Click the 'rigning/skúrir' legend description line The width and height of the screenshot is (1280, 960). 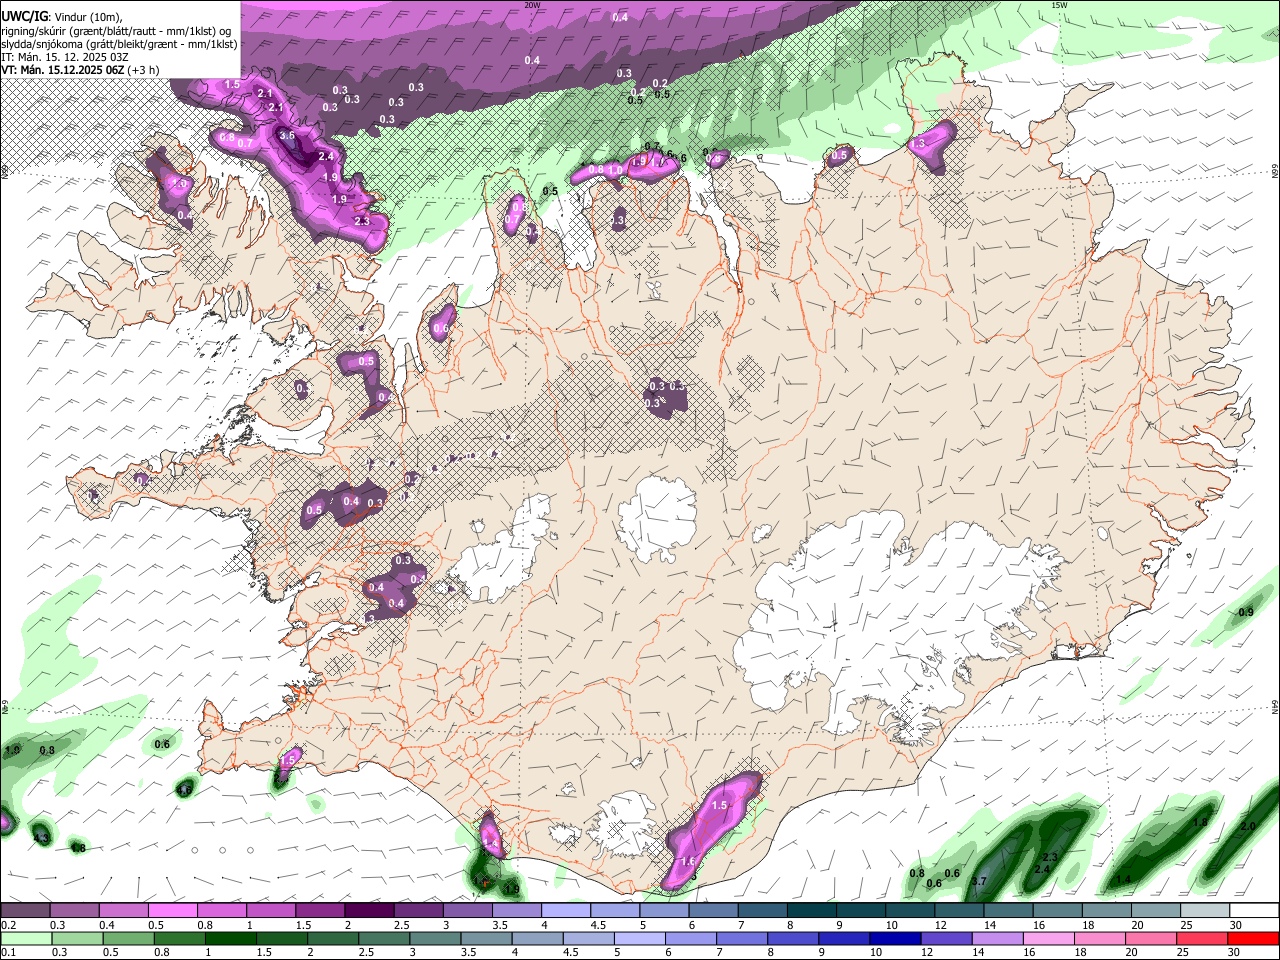tap(116, 31)
